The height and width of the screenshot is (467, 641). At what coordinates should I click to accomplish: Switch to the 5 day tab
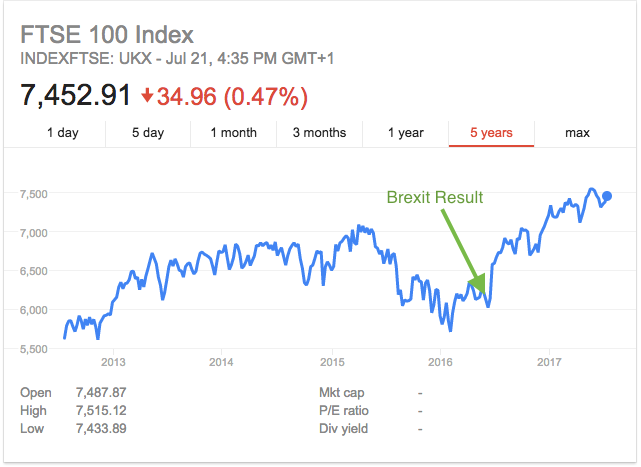[x=148, y=132]
